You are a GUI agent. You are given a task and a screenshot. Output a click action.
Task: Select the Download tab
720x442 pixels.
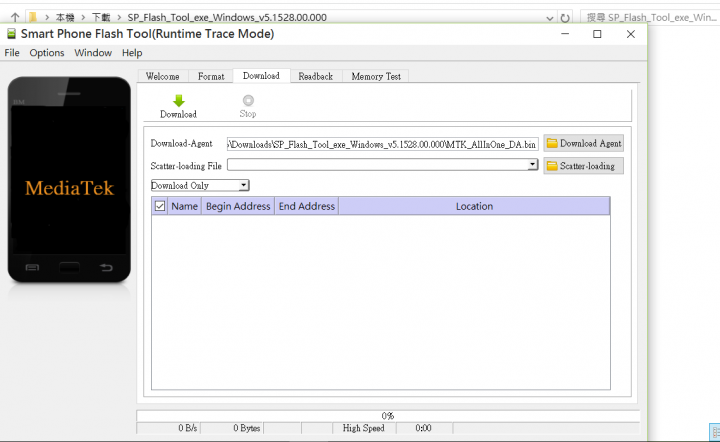(261, 76)
